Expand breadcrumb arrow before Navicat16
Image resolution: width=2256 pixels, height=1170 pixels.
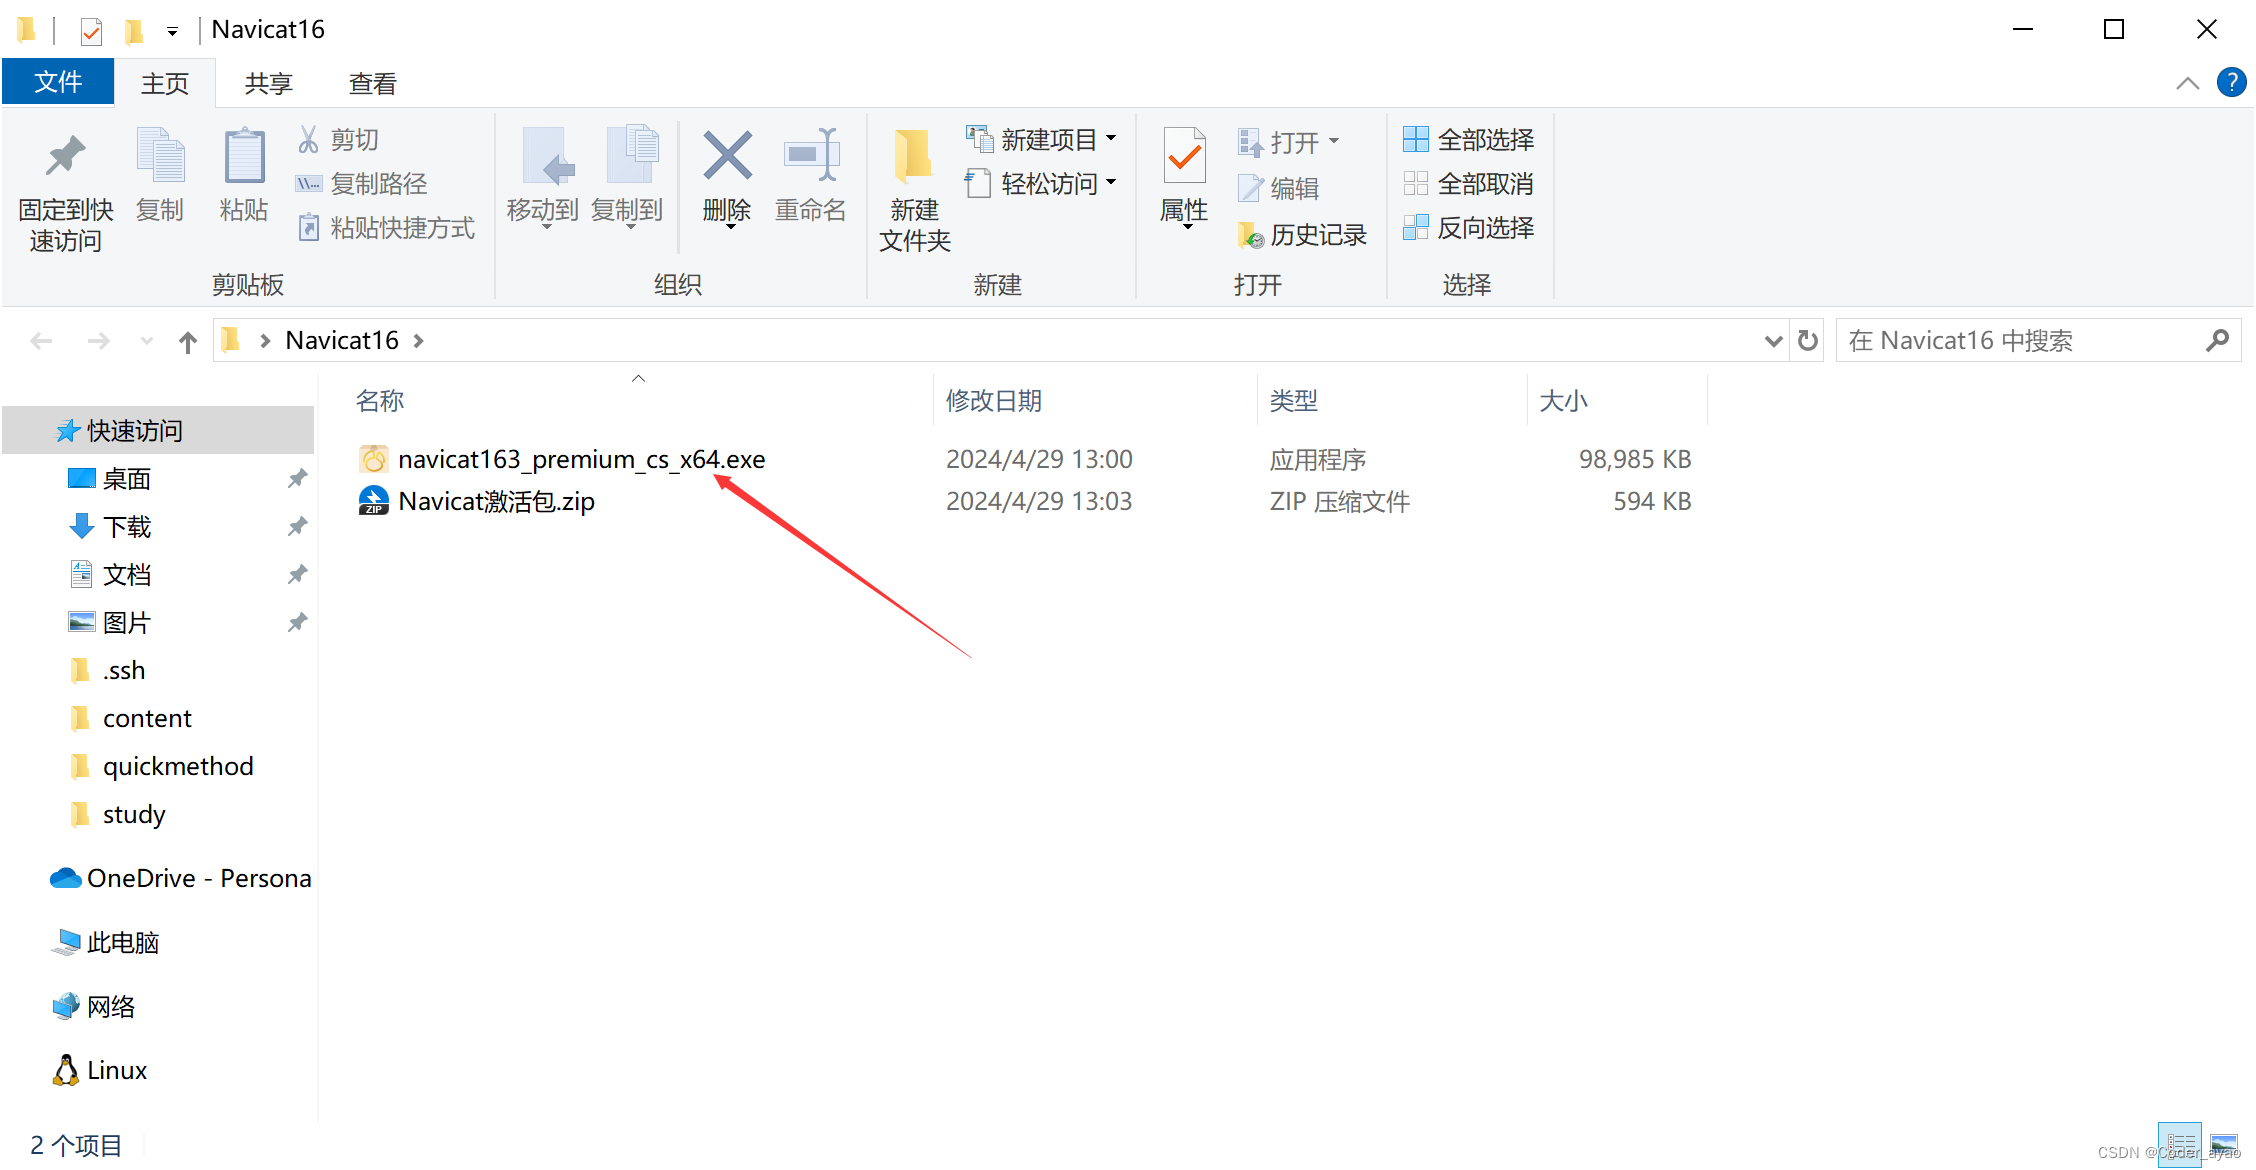(265, 341)
